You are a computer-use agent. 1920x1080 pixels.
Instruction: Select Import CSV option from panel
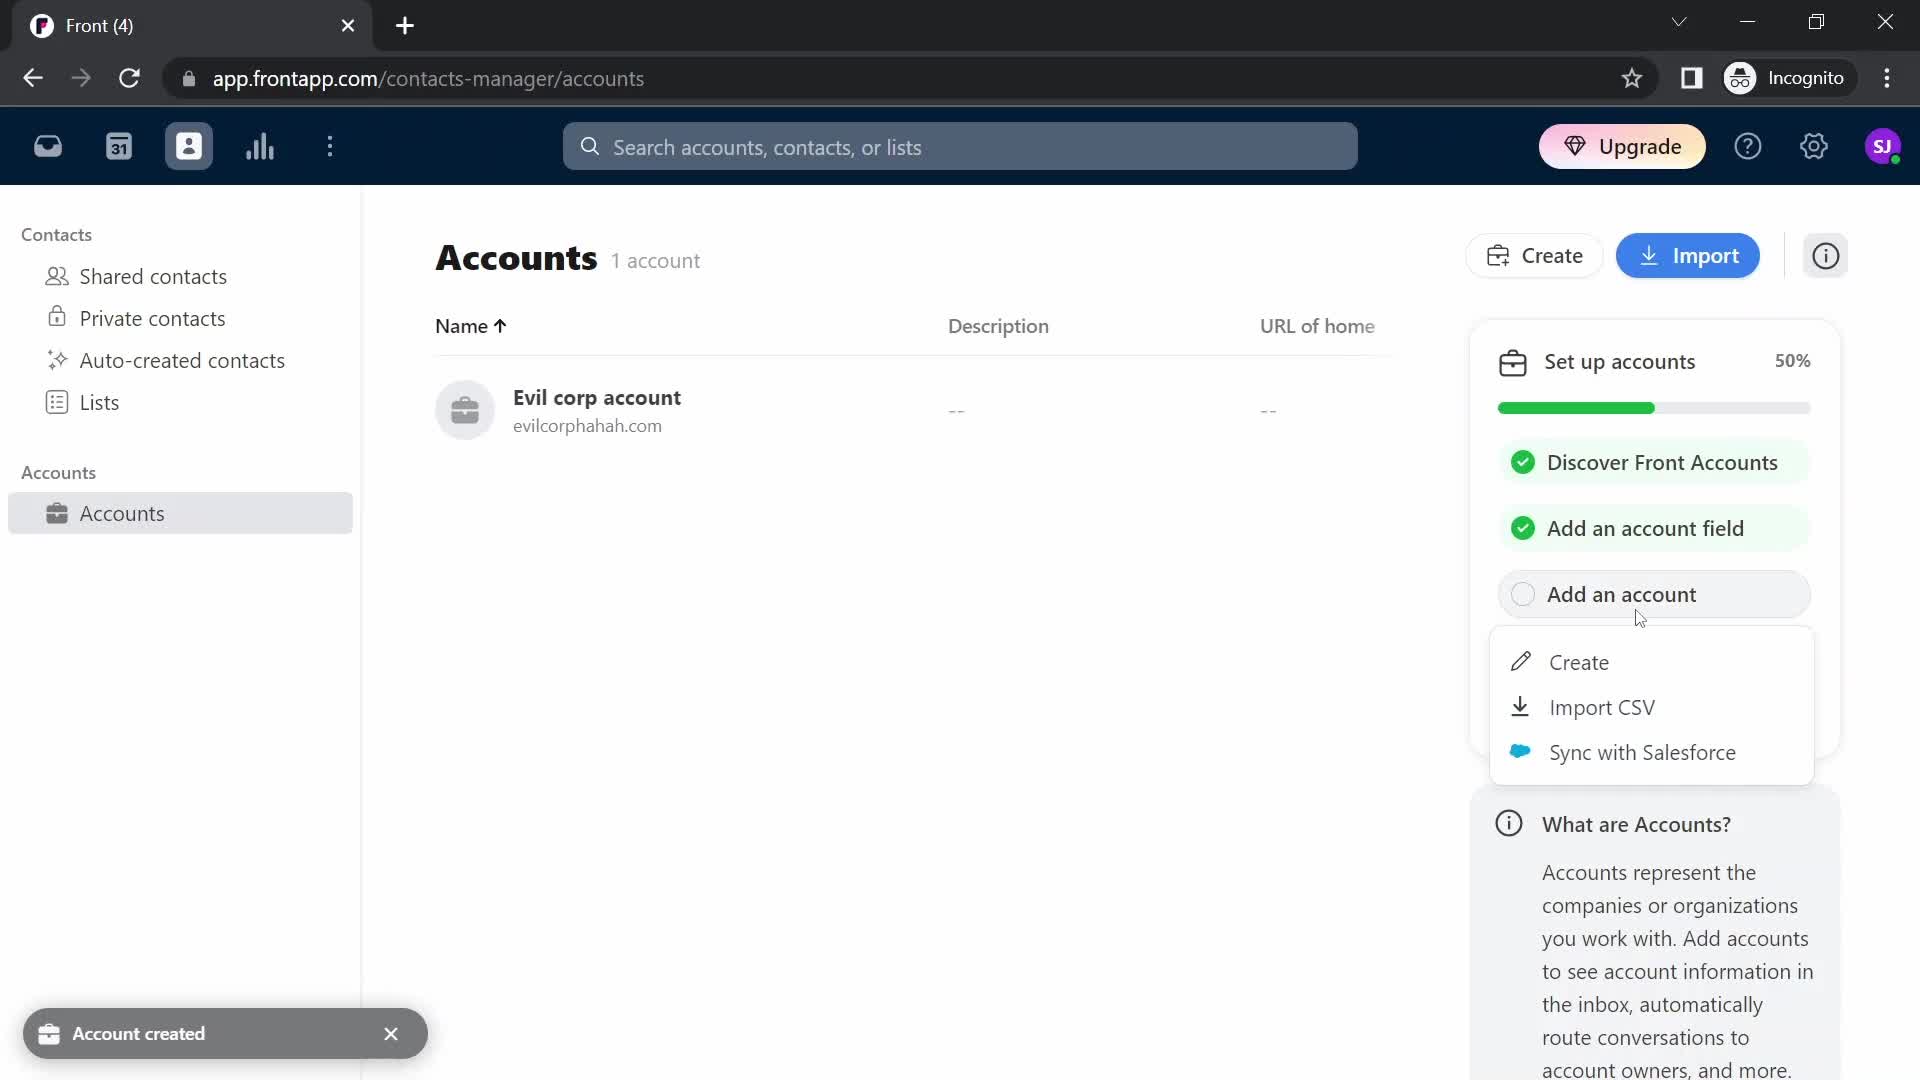pos(1606,709)
